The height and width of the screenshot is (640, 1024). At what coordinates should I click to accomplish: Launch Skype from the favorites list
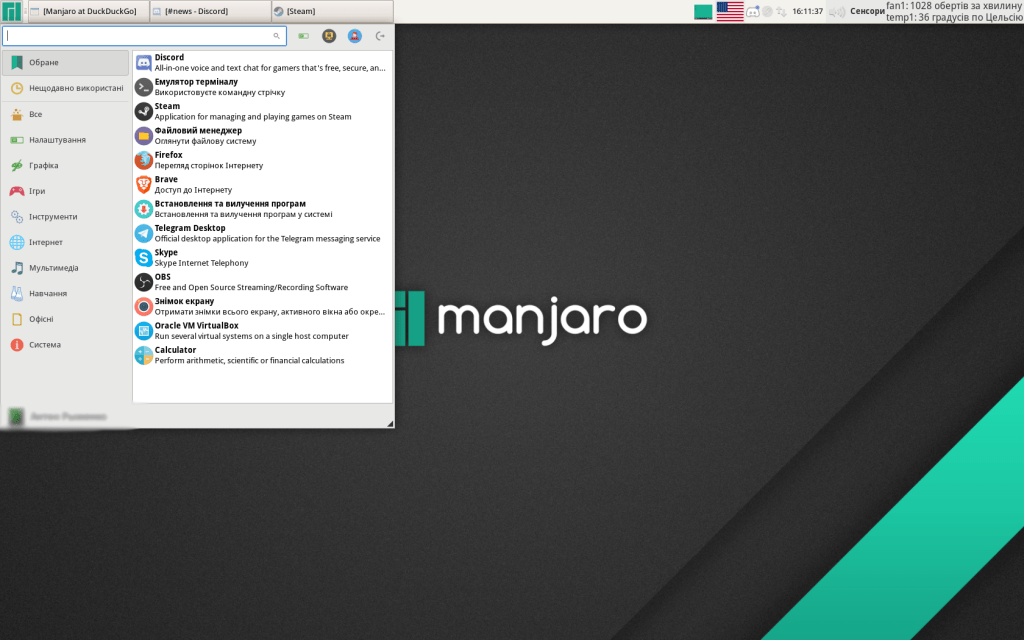262,257
